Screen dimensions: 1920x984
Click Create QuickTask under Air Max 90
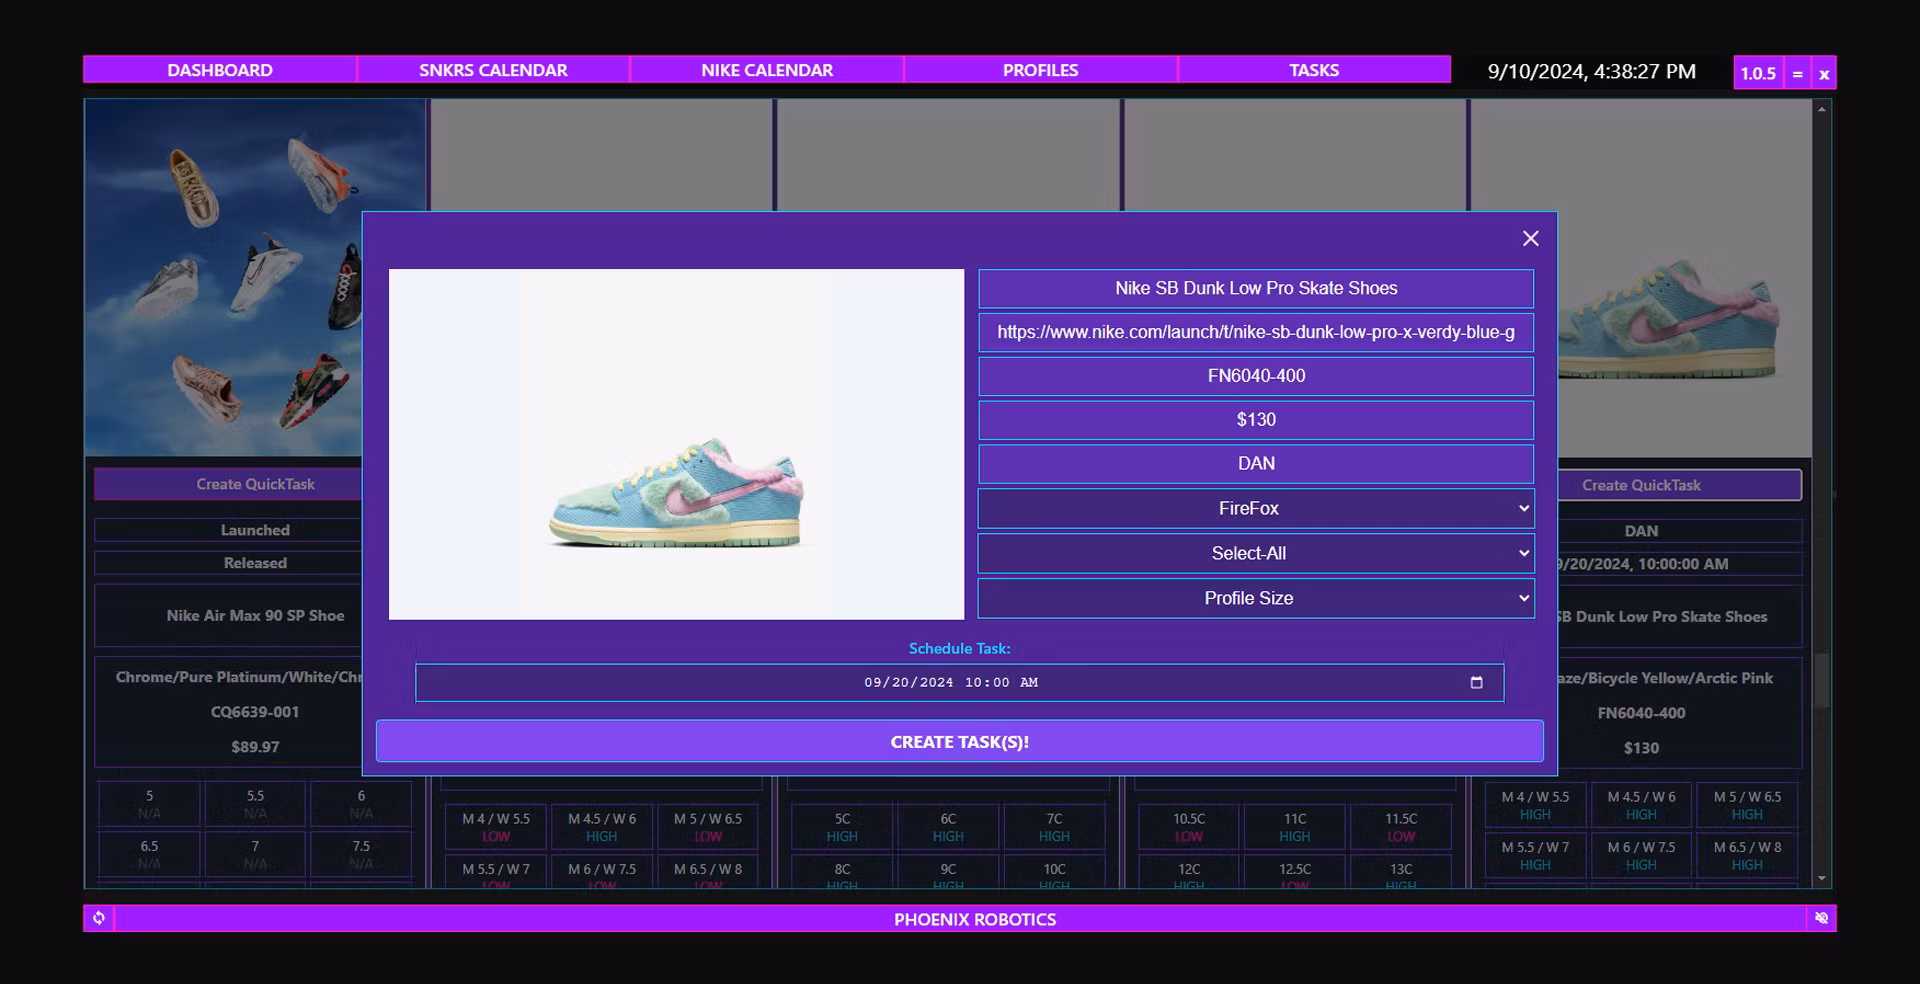(230, 484)
